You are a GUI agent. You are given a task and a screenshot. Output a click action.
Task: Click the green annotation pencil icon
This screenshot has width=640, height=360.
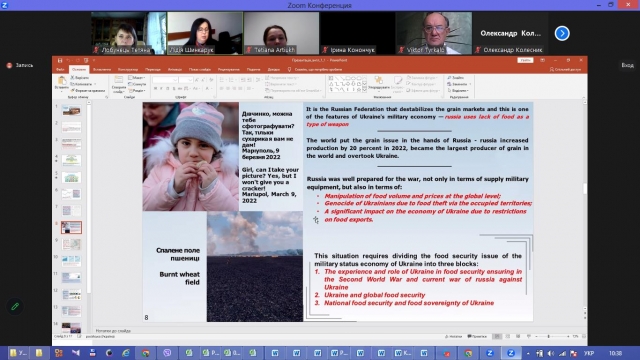pyautogui.click(x=15, y=306)
